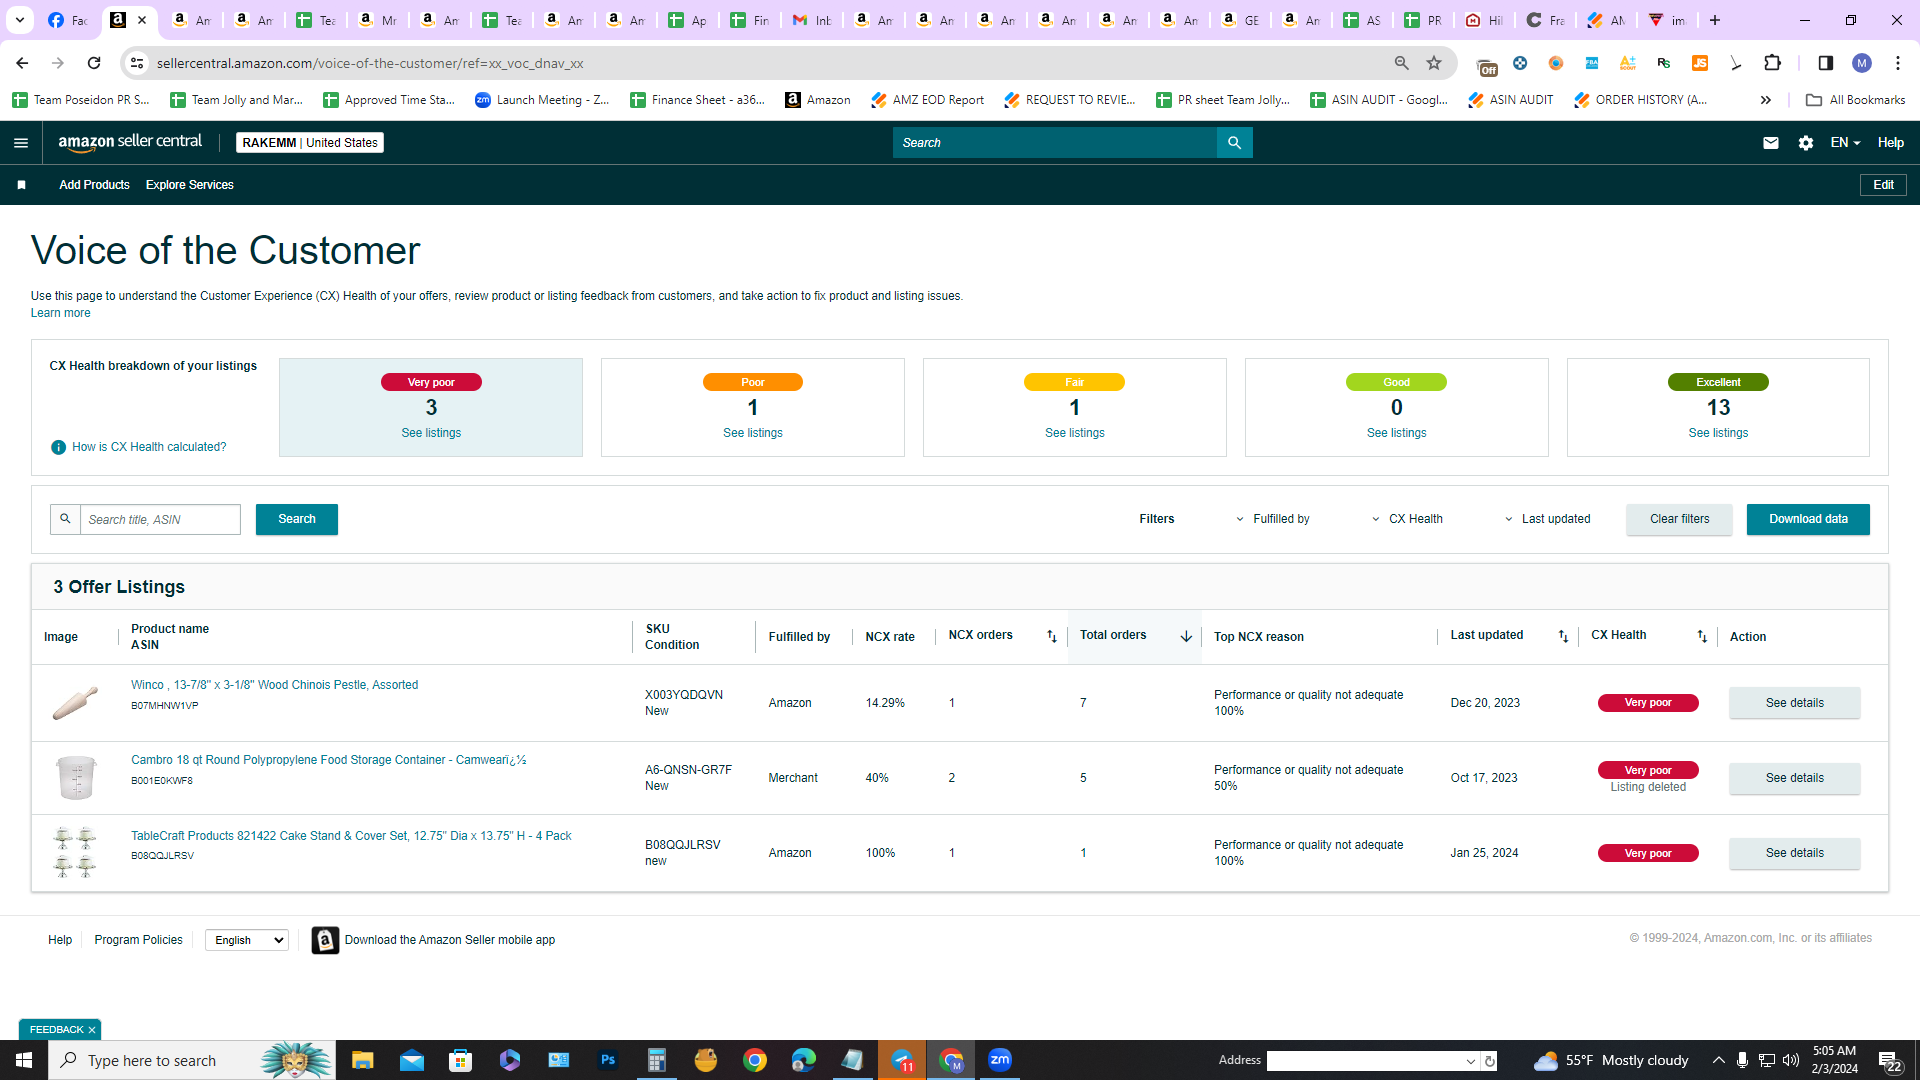Open the Explore Services menu item

tap(190, 185)
